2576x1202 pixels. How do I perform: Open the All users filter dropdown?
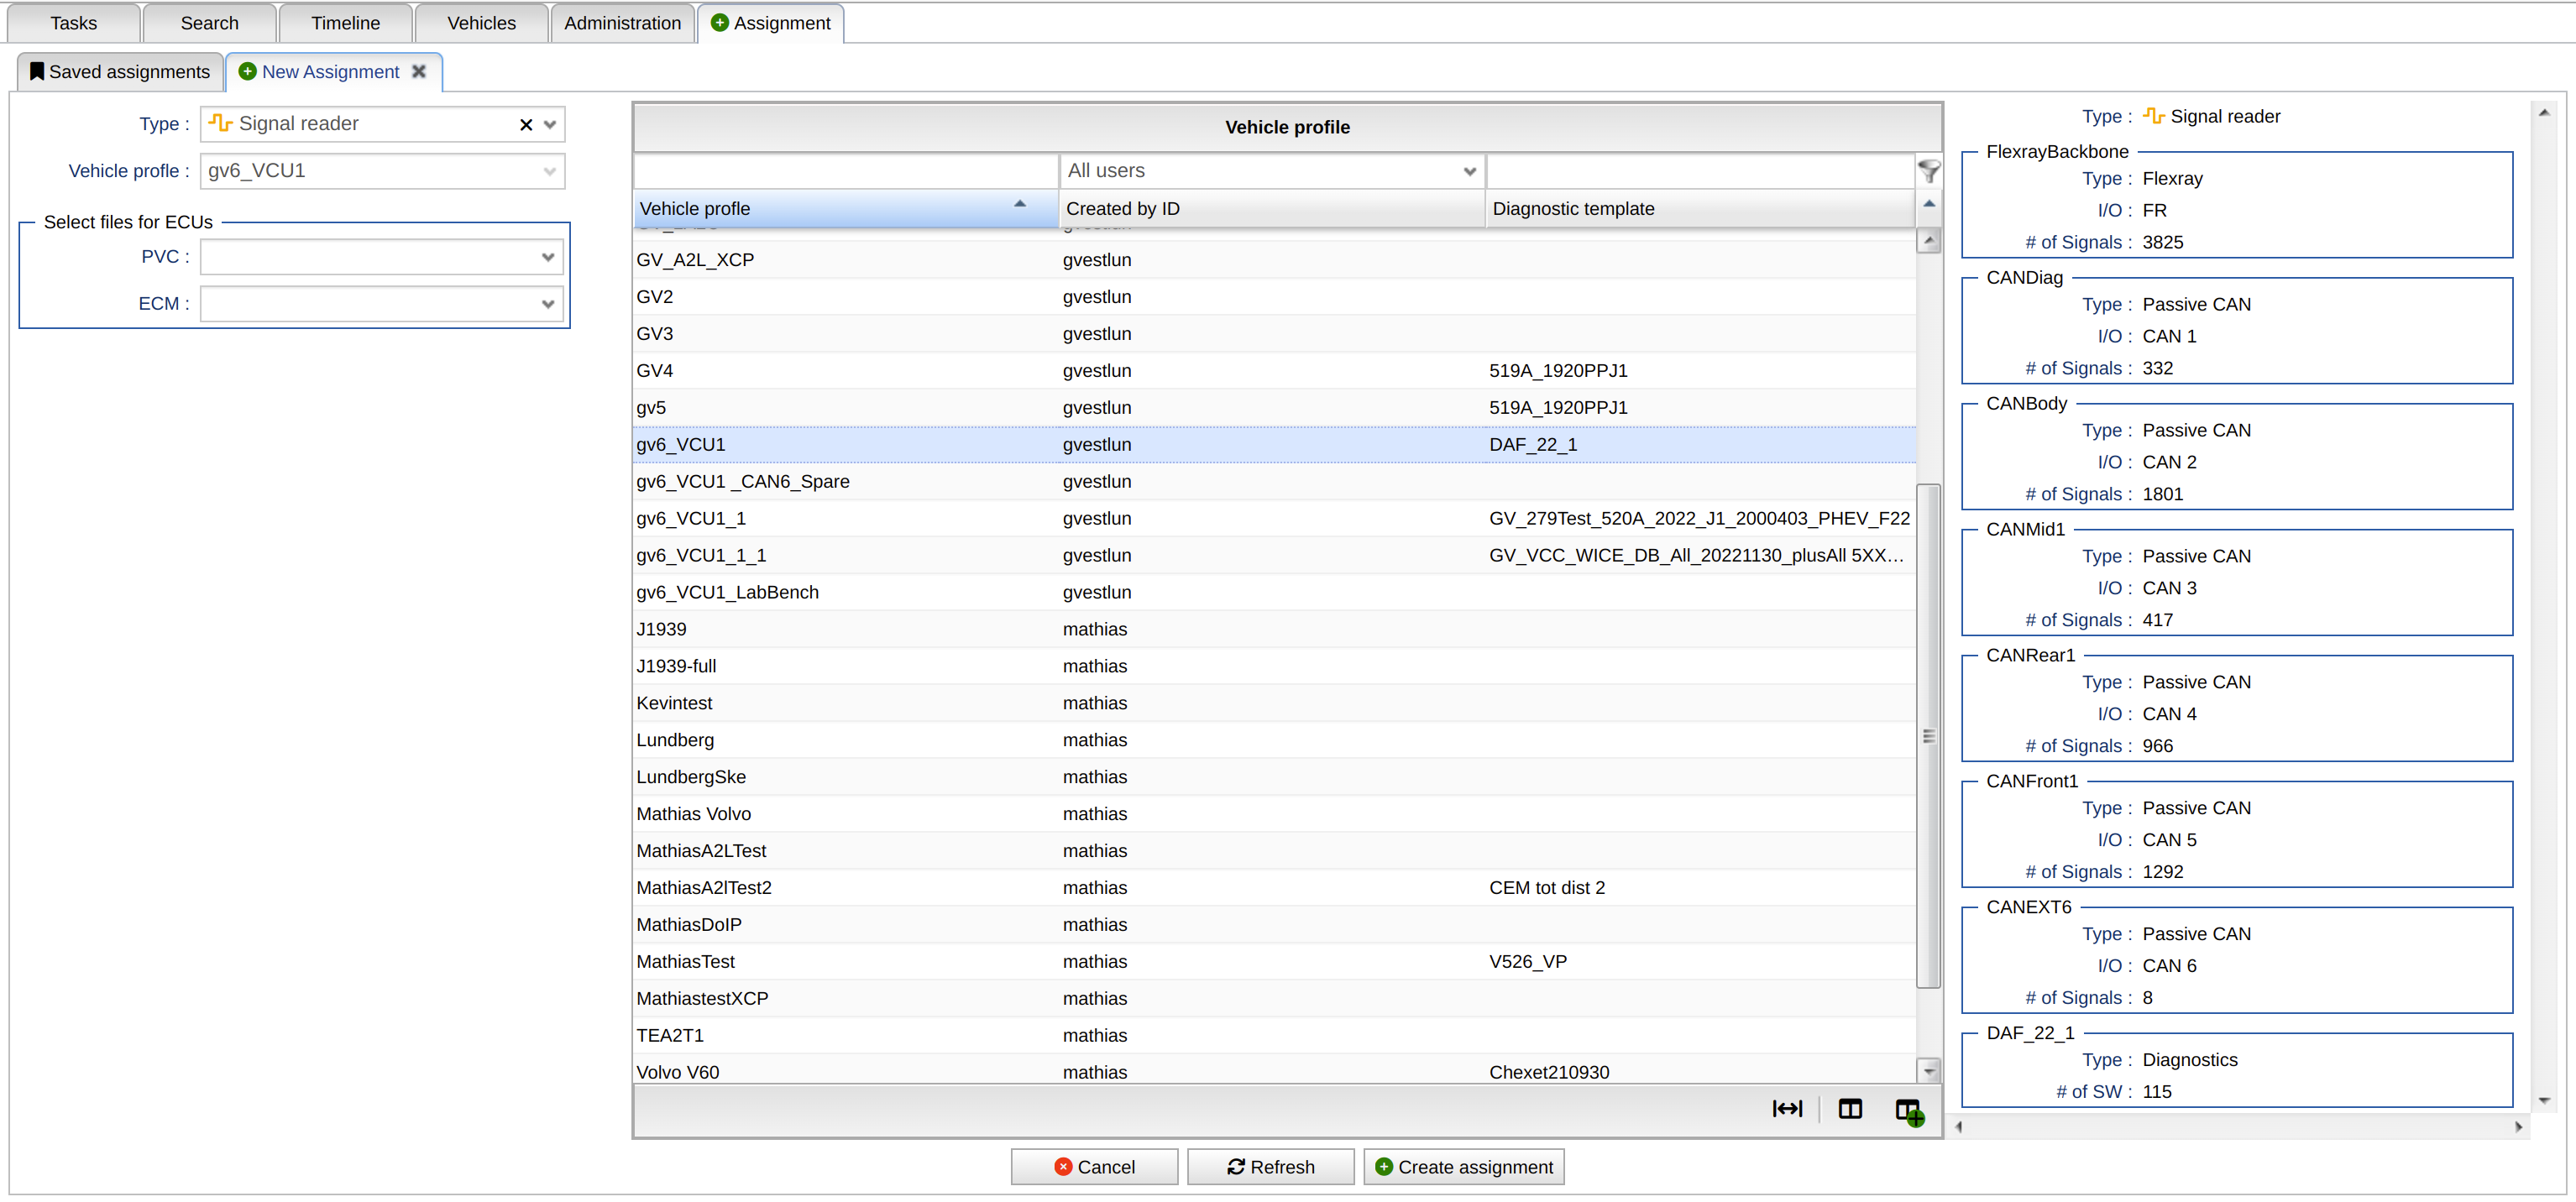tap(1468, 171)
